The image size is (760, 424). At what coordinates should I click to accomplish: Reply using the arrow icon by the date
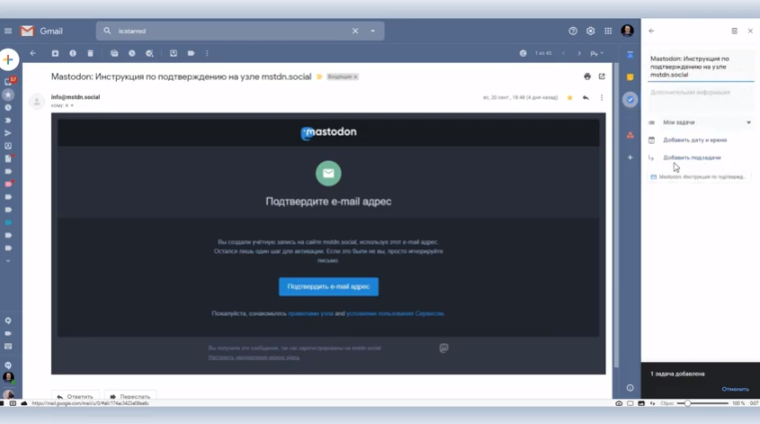(586, 98)
